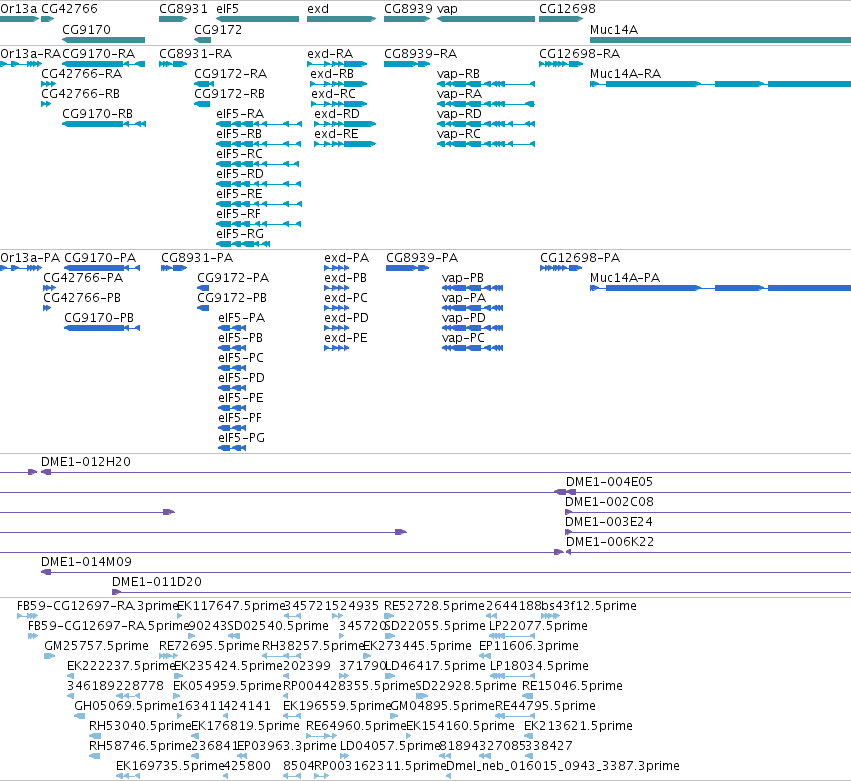The image size is (851, 781).
Task: Click the eIF5-RG transcript label
Action: pos(240,233)
